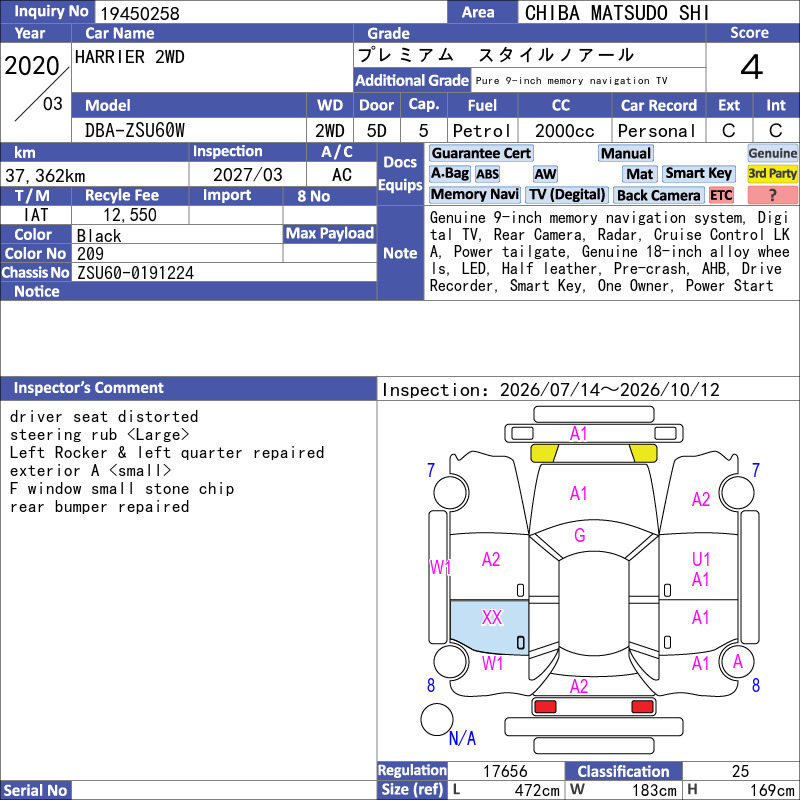Click the left yellow headlight on diagram

click(544, 453)
